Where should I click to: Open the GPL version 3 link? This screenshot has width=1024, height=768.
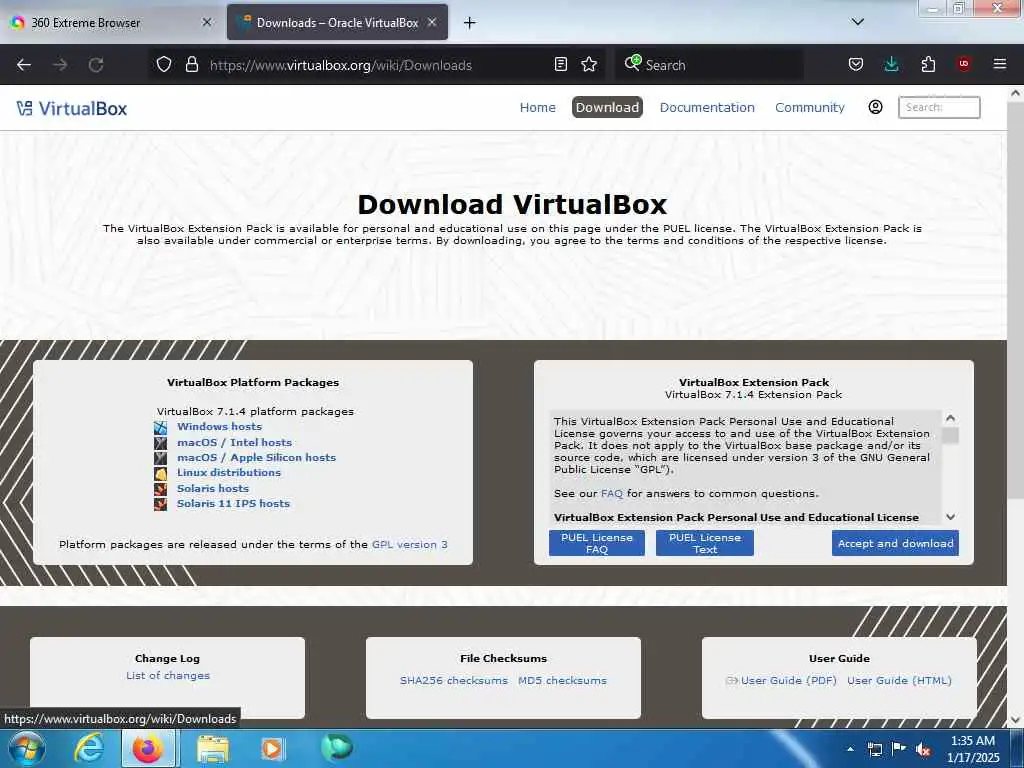[x=409, y=544]
